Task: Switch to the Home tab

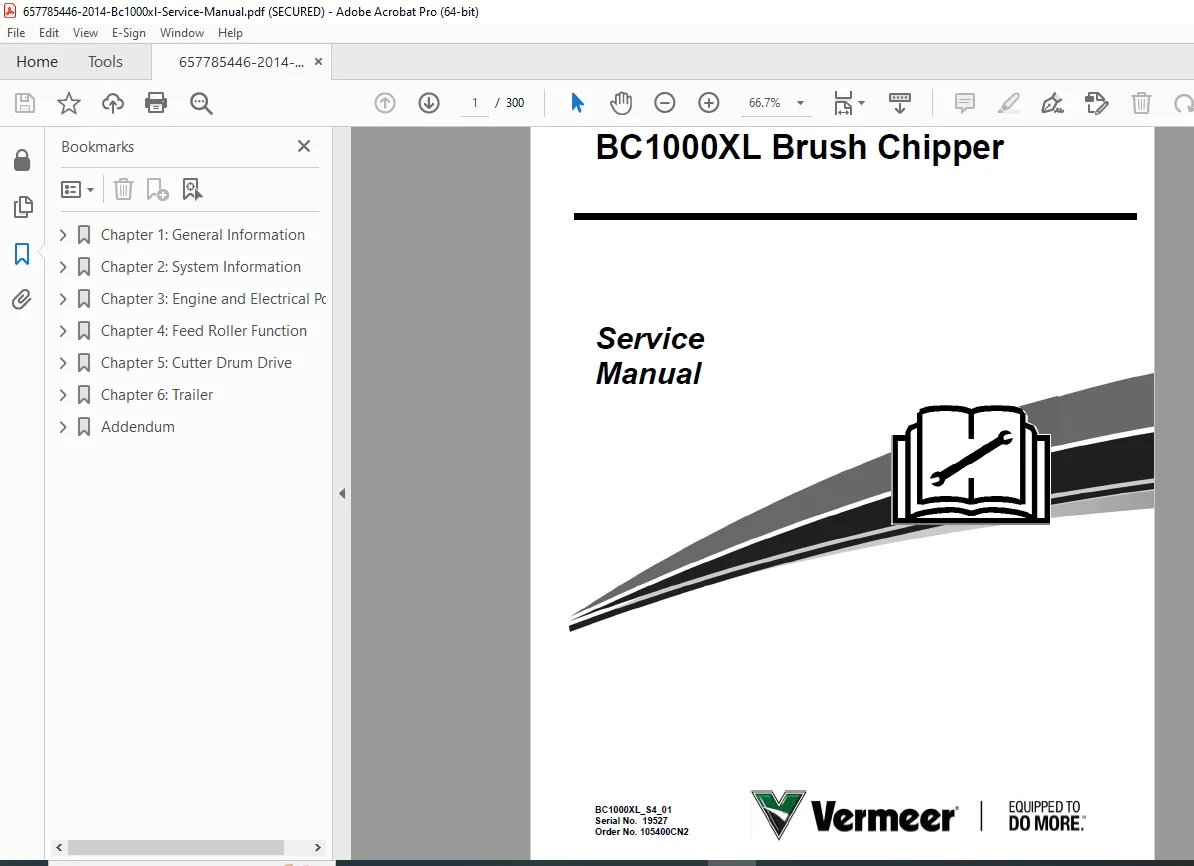Action: pyautogui.click(x=37, y=62)
